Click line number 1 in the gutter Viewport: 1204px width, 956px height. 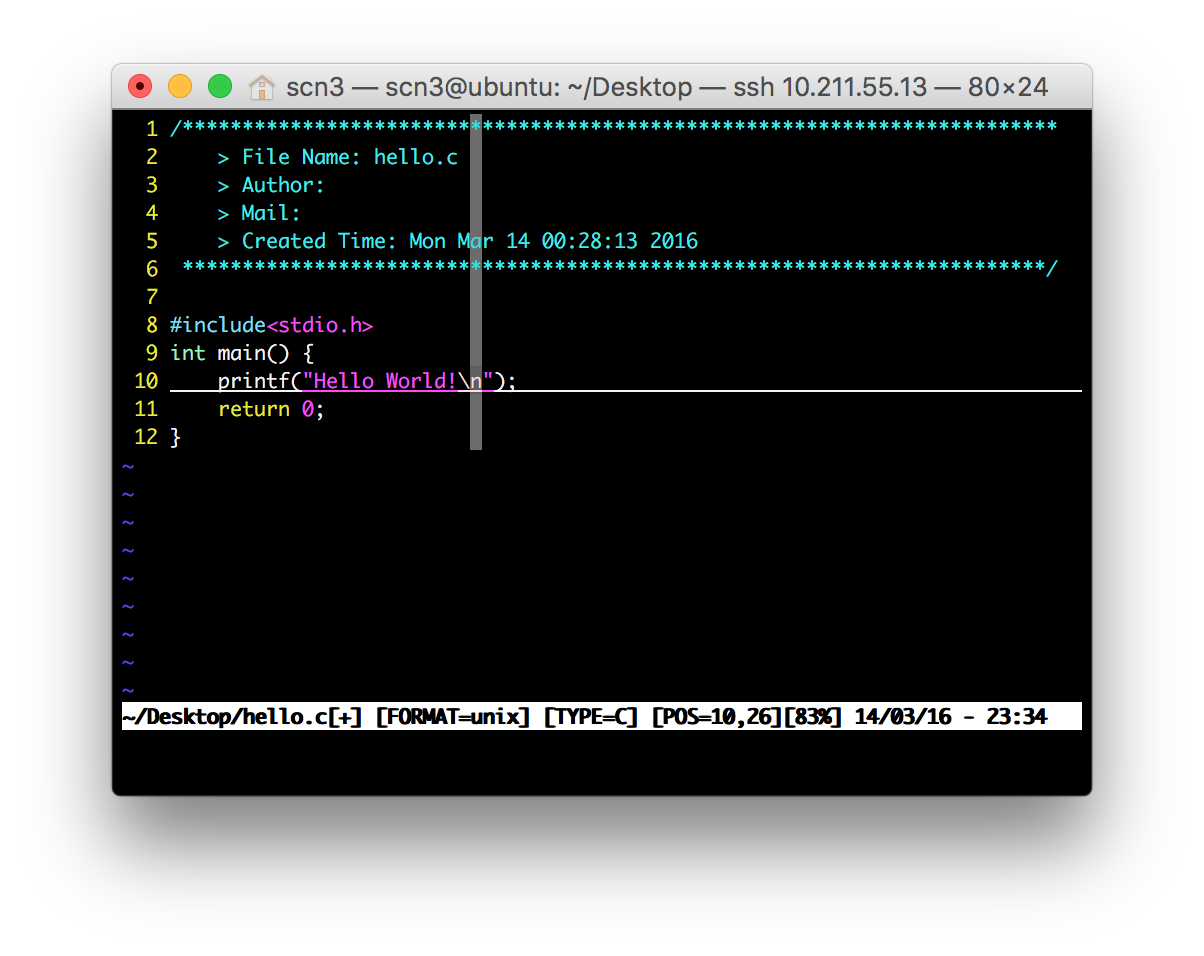152,129
